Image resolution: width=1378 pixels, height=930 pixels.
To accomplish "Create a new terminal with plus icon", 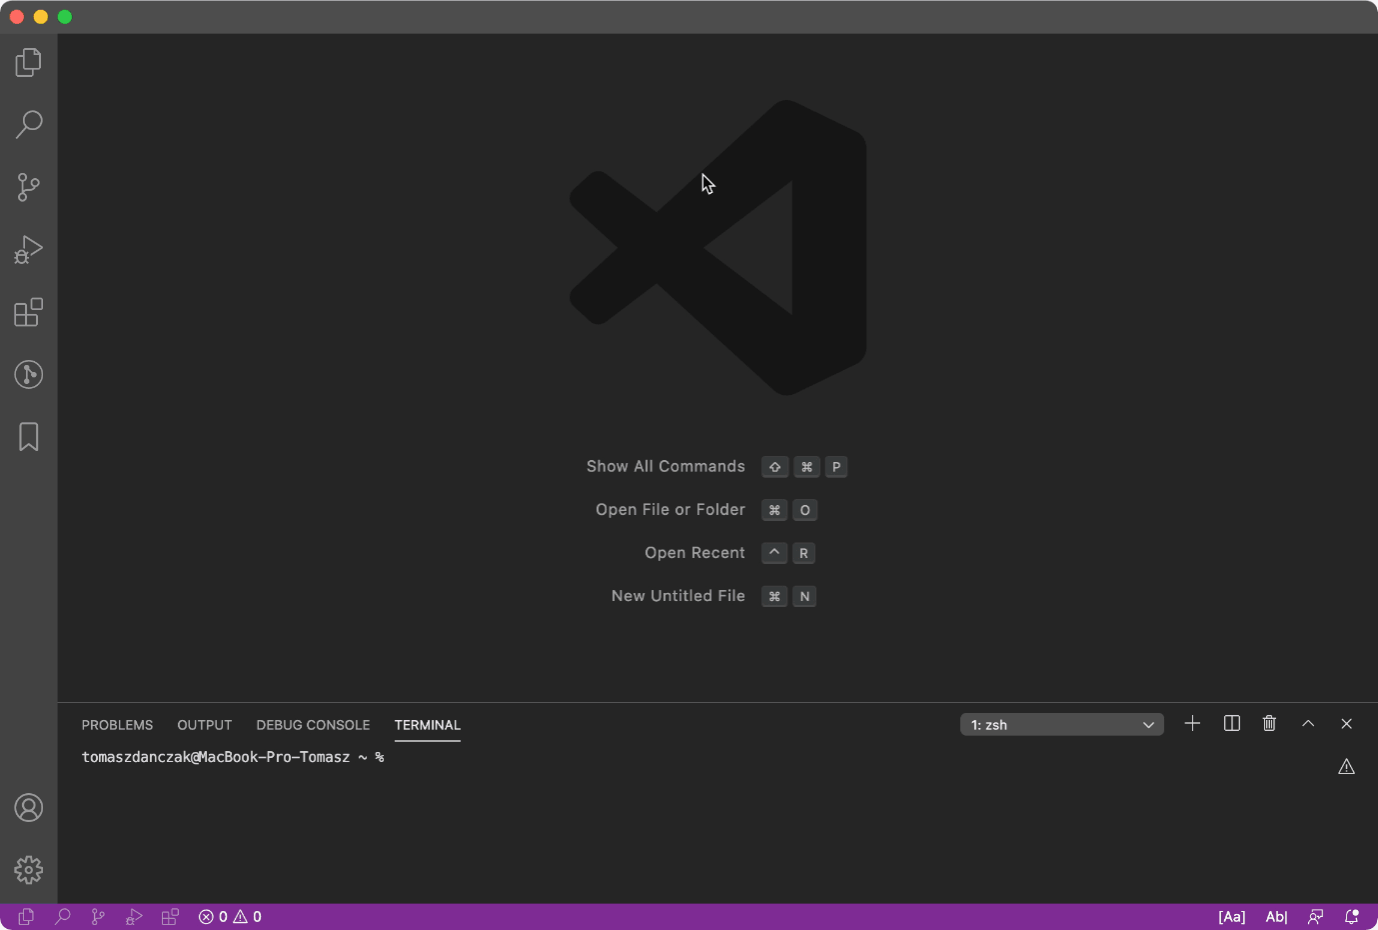I will point(1192,723).
